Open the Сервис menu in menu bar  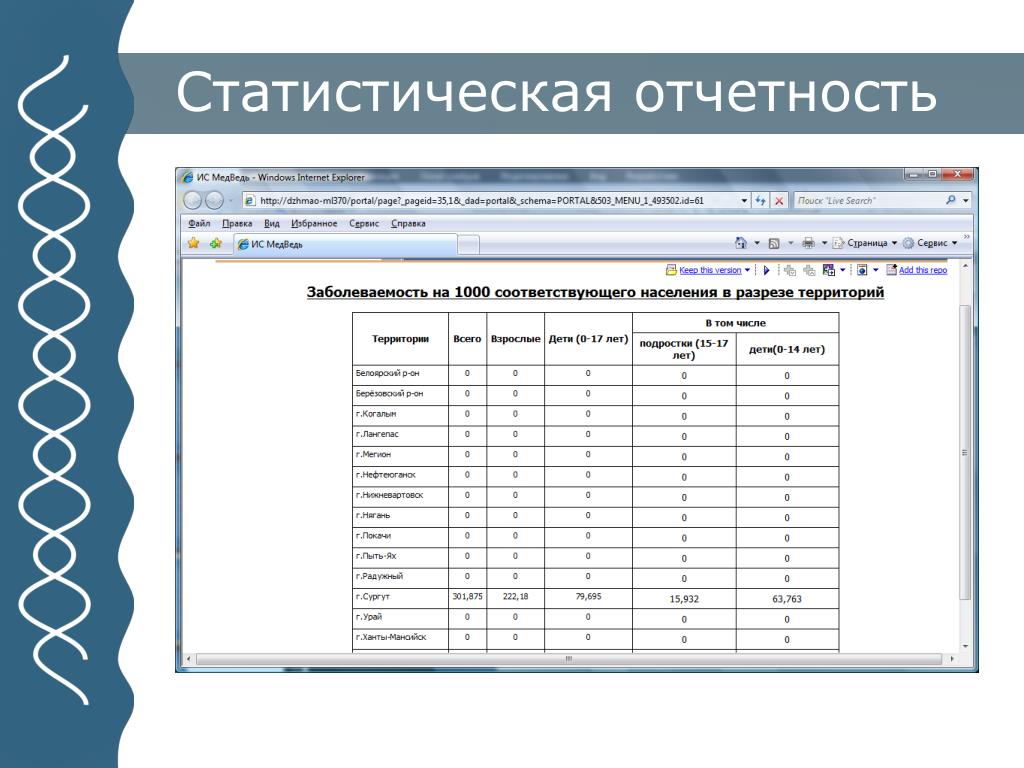coord(364,223)
